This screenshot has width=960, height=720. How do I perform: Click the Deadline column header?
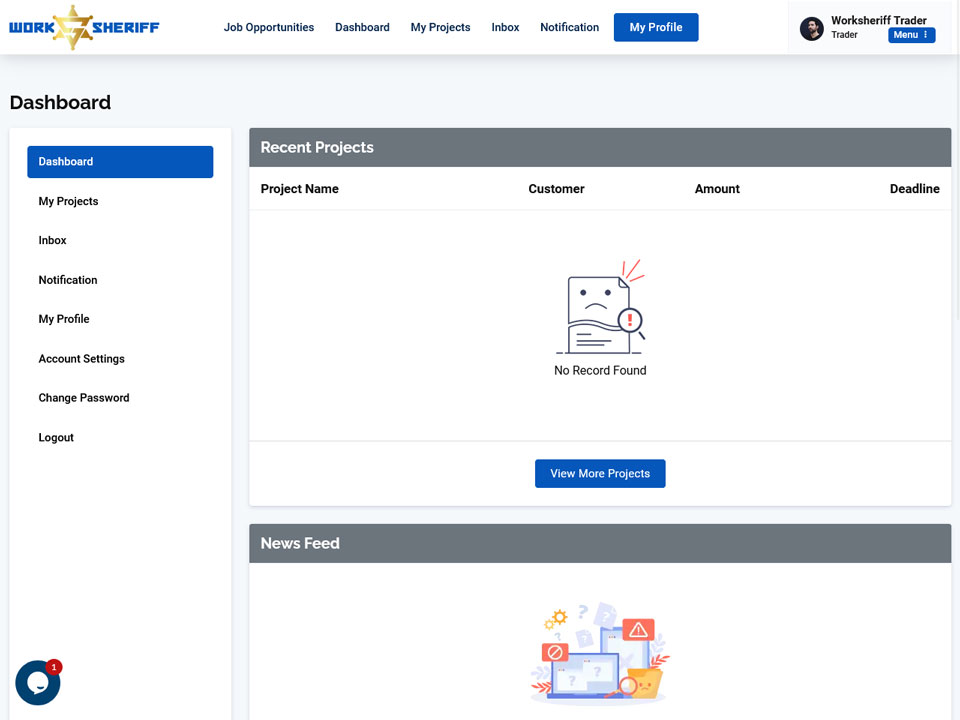tap(915, 189)
